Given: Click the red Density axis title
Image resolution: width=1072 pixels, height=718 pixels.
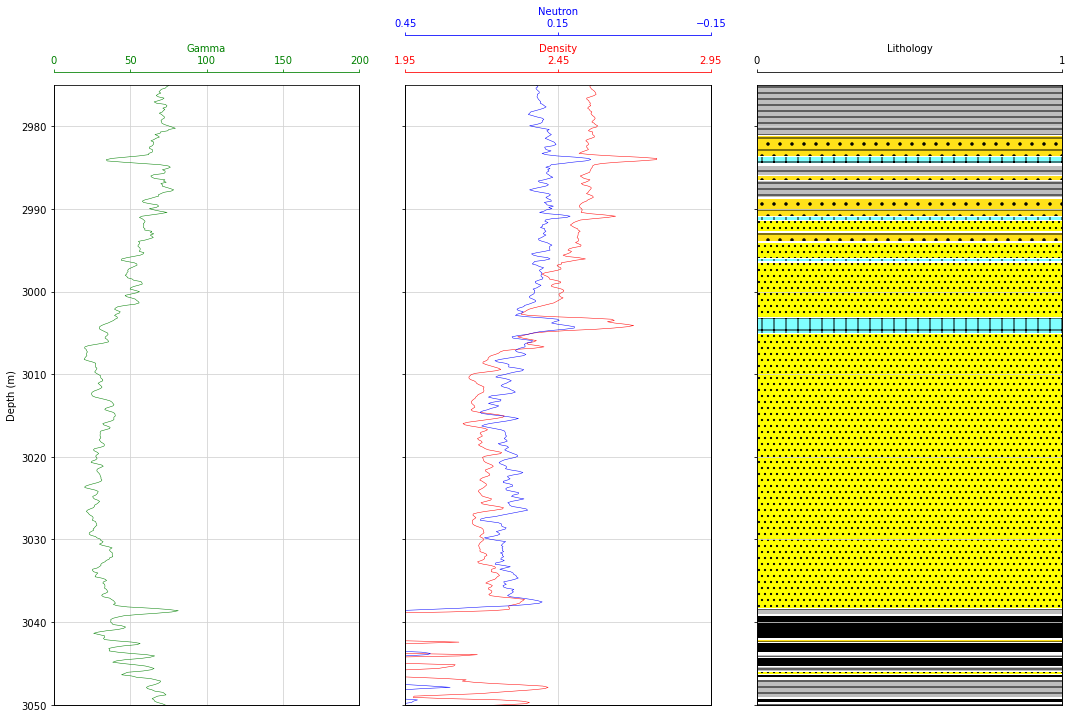Looking at the screenshot, I should 558,48.
